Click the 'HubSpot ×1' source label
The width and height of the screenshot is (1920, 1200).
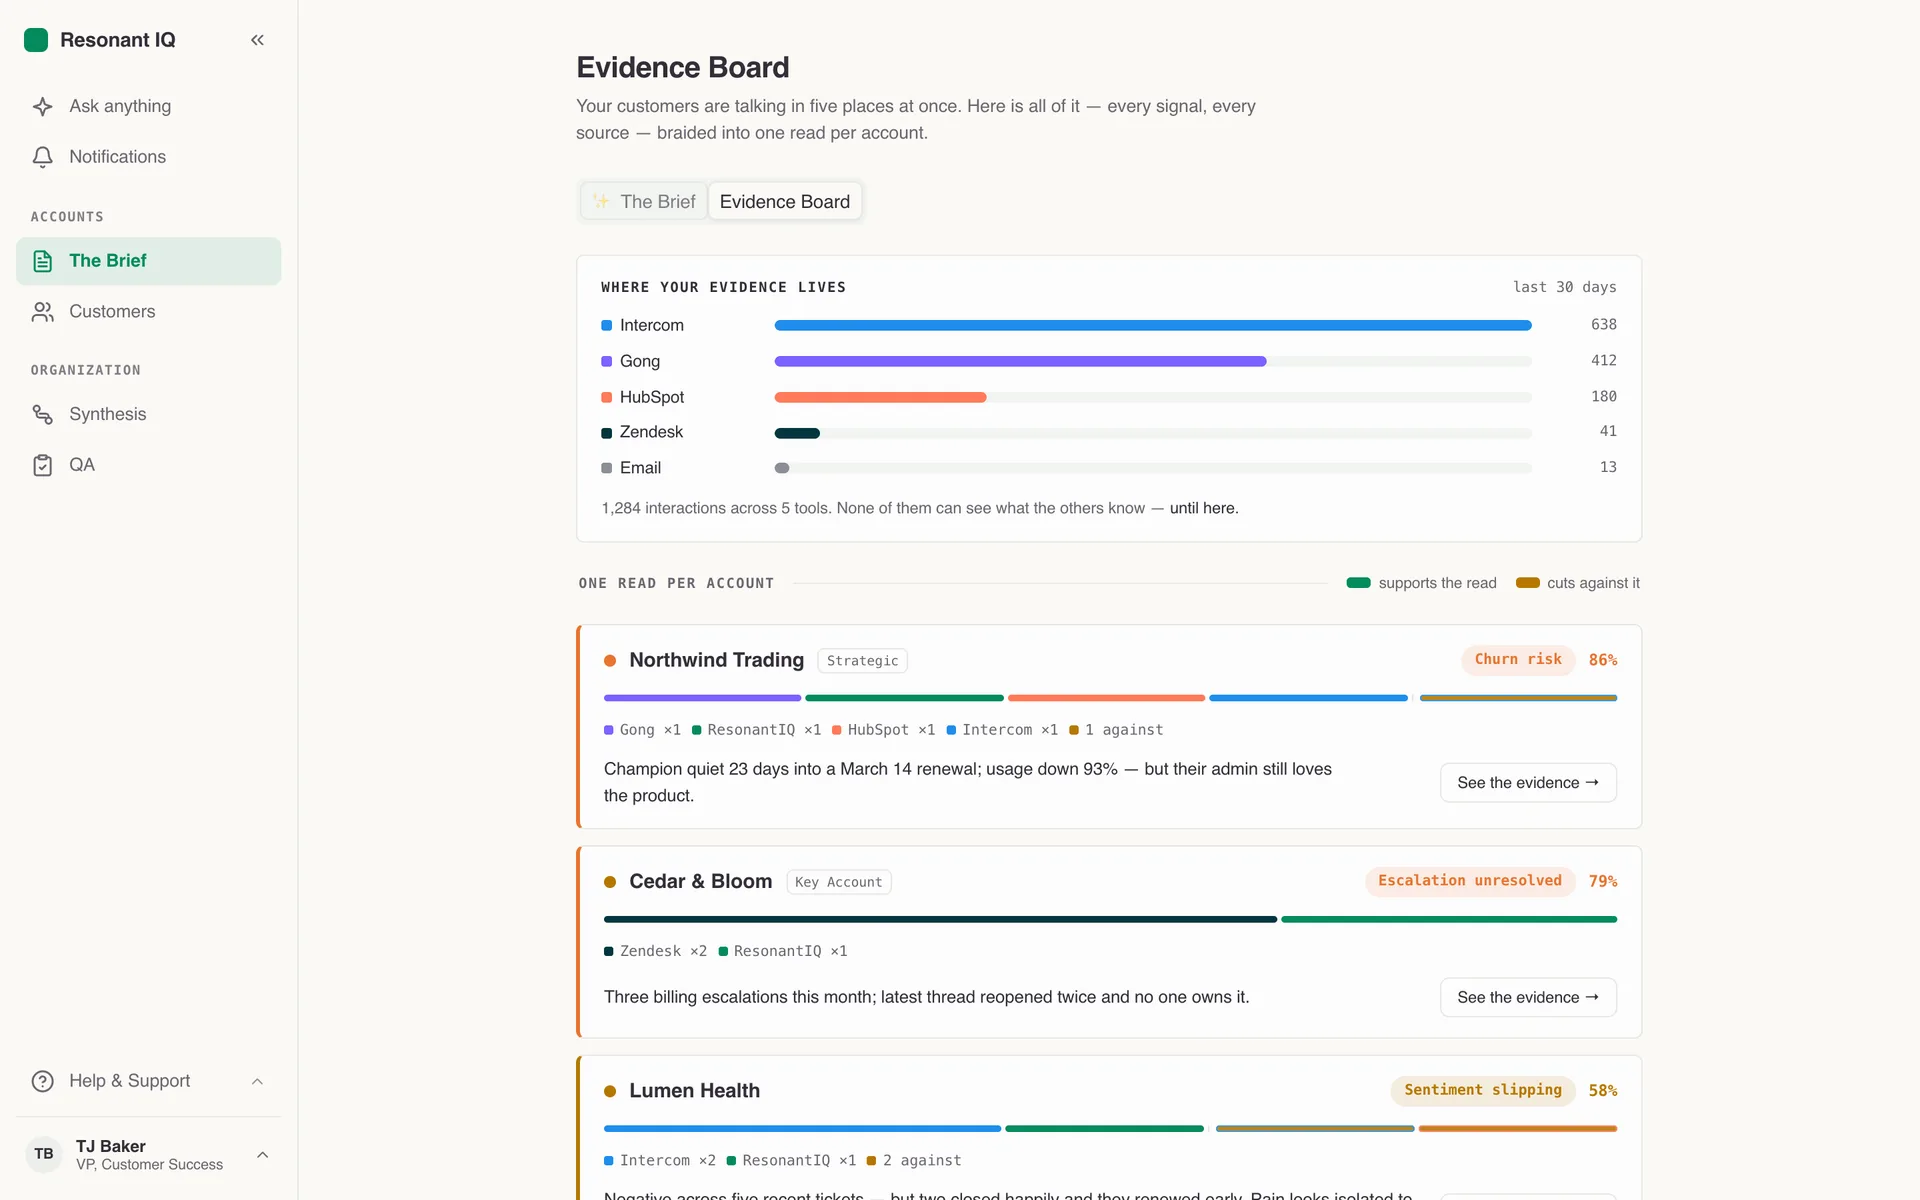tap(883, 730)
